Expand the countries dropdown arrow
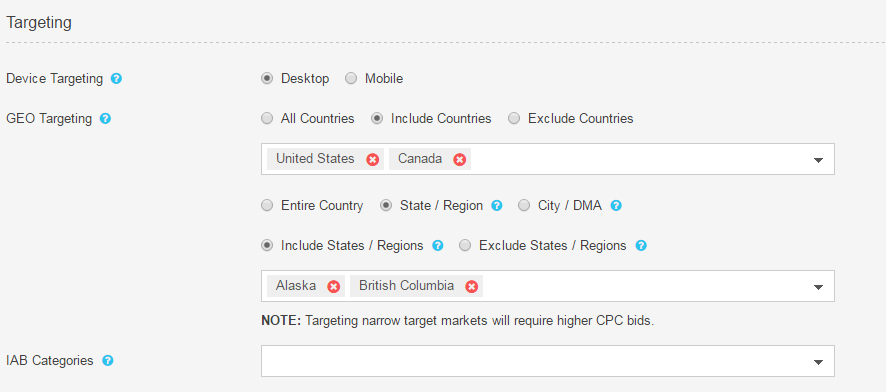 tap(818, 160)
